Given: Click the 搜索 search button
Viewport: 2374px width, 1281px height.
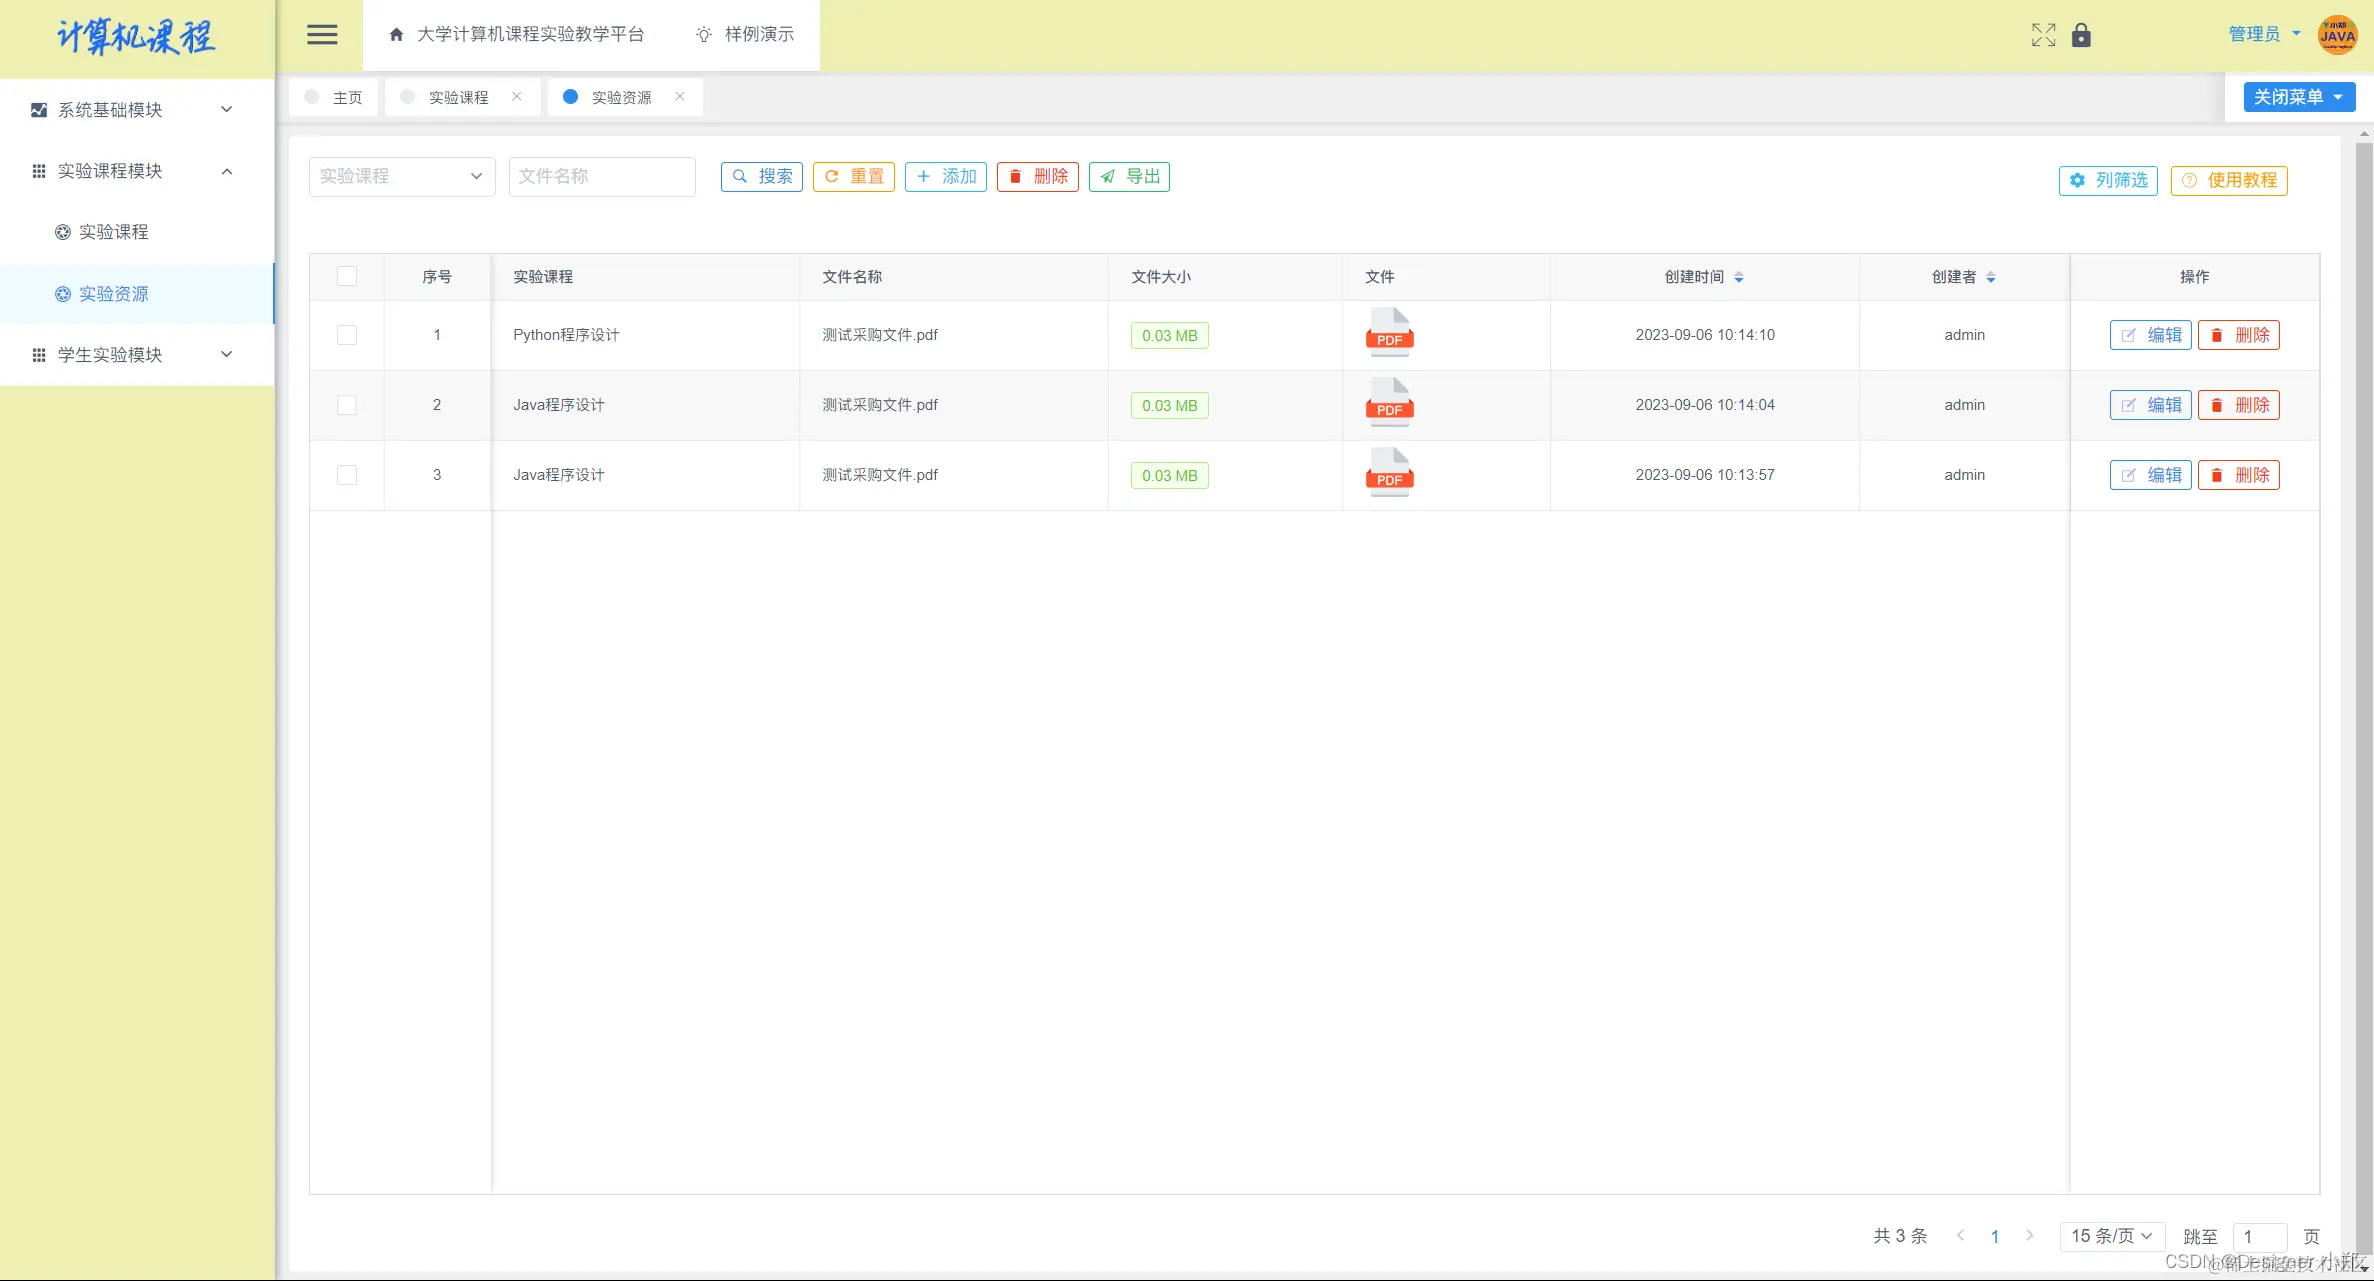Looking at the screenshot, I should [762, 177].
